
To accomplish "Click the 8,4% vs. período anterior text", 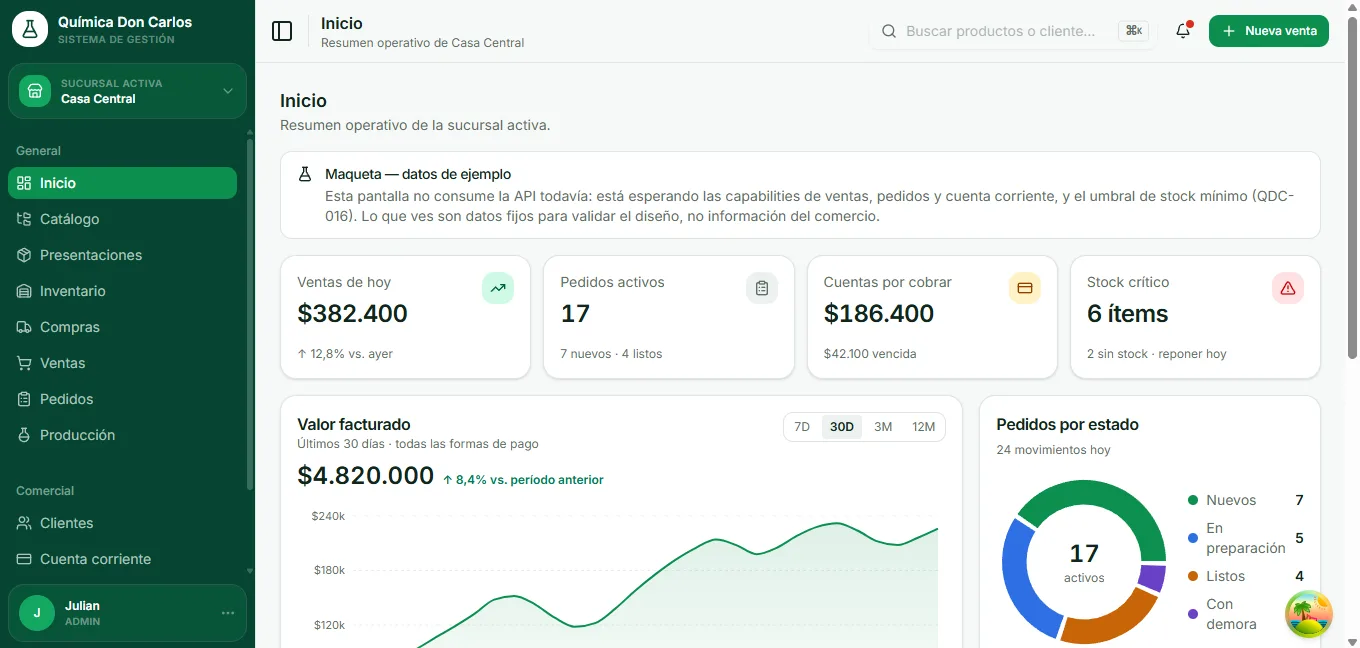I will click(523, 480).
